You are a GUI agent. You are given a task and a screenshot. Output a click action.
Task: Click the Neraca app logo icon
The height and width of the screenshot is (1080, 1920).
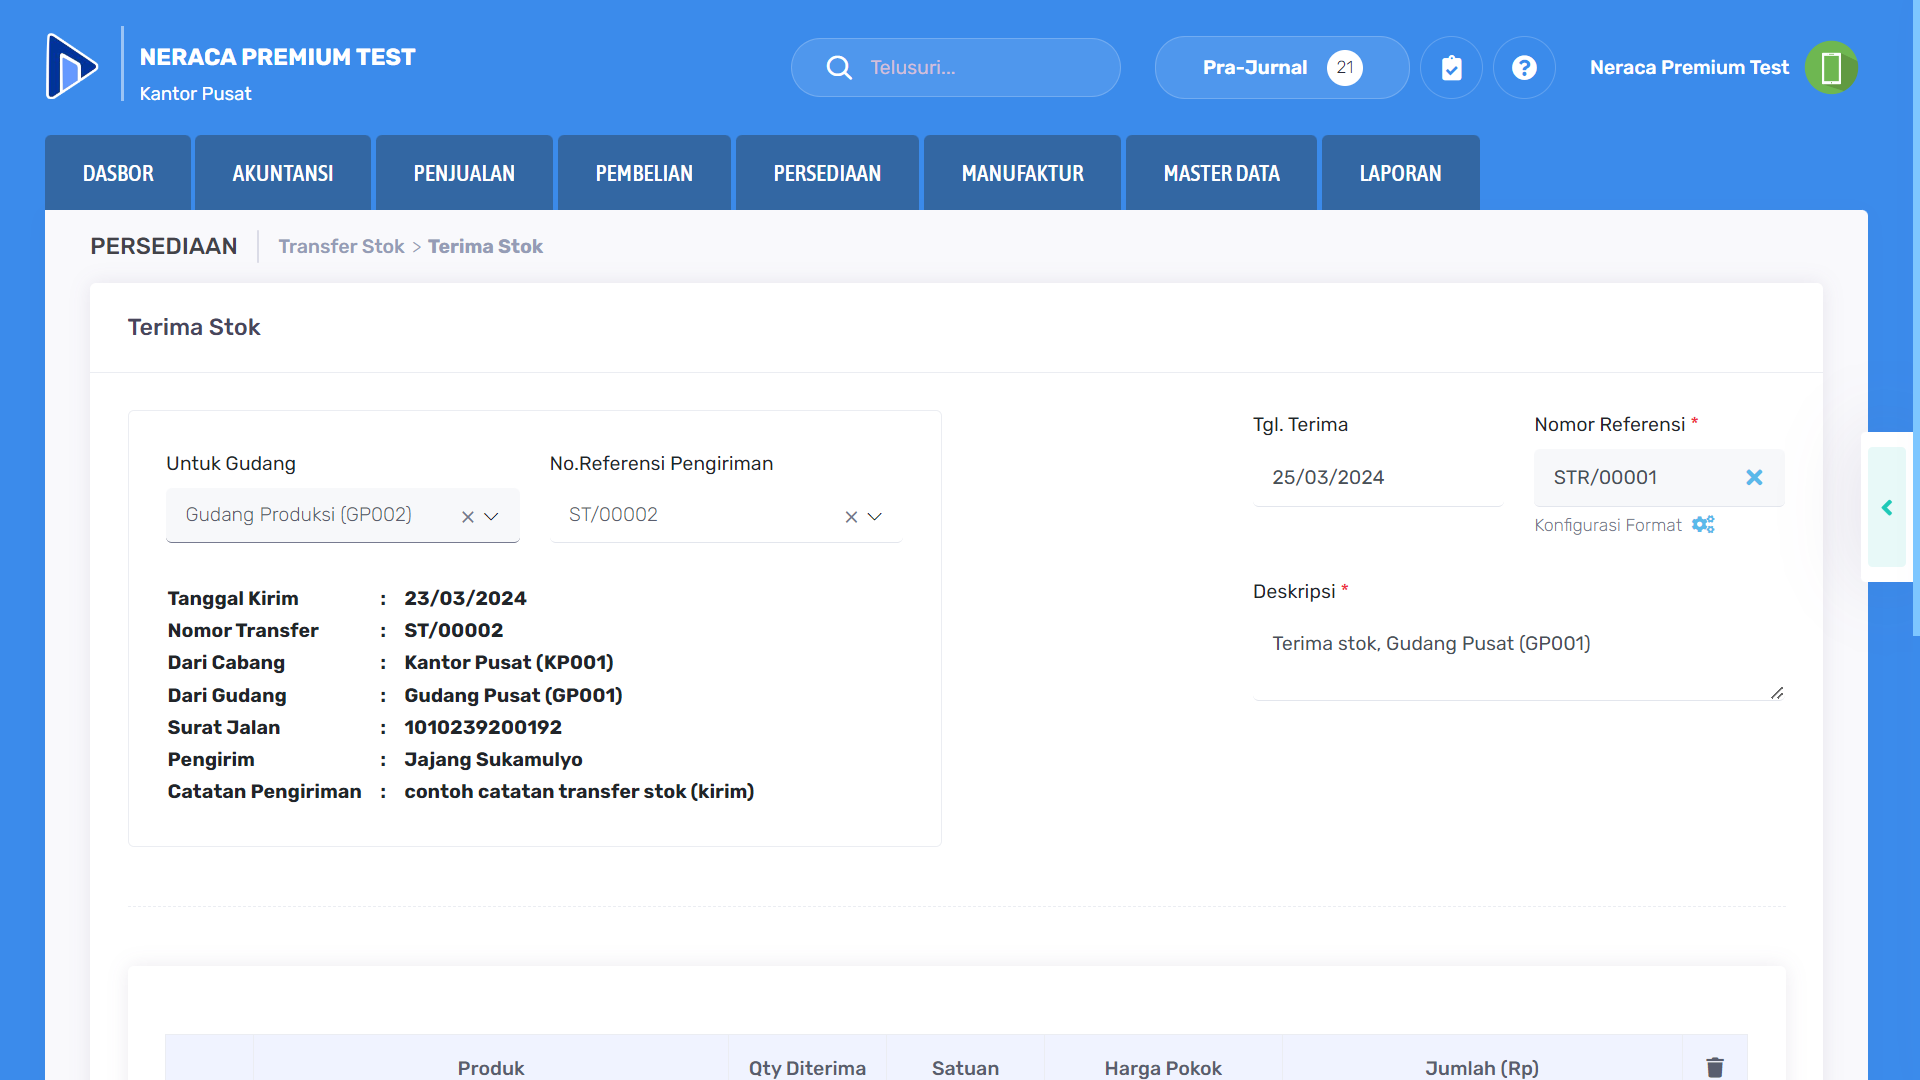[x=72, y=66]
